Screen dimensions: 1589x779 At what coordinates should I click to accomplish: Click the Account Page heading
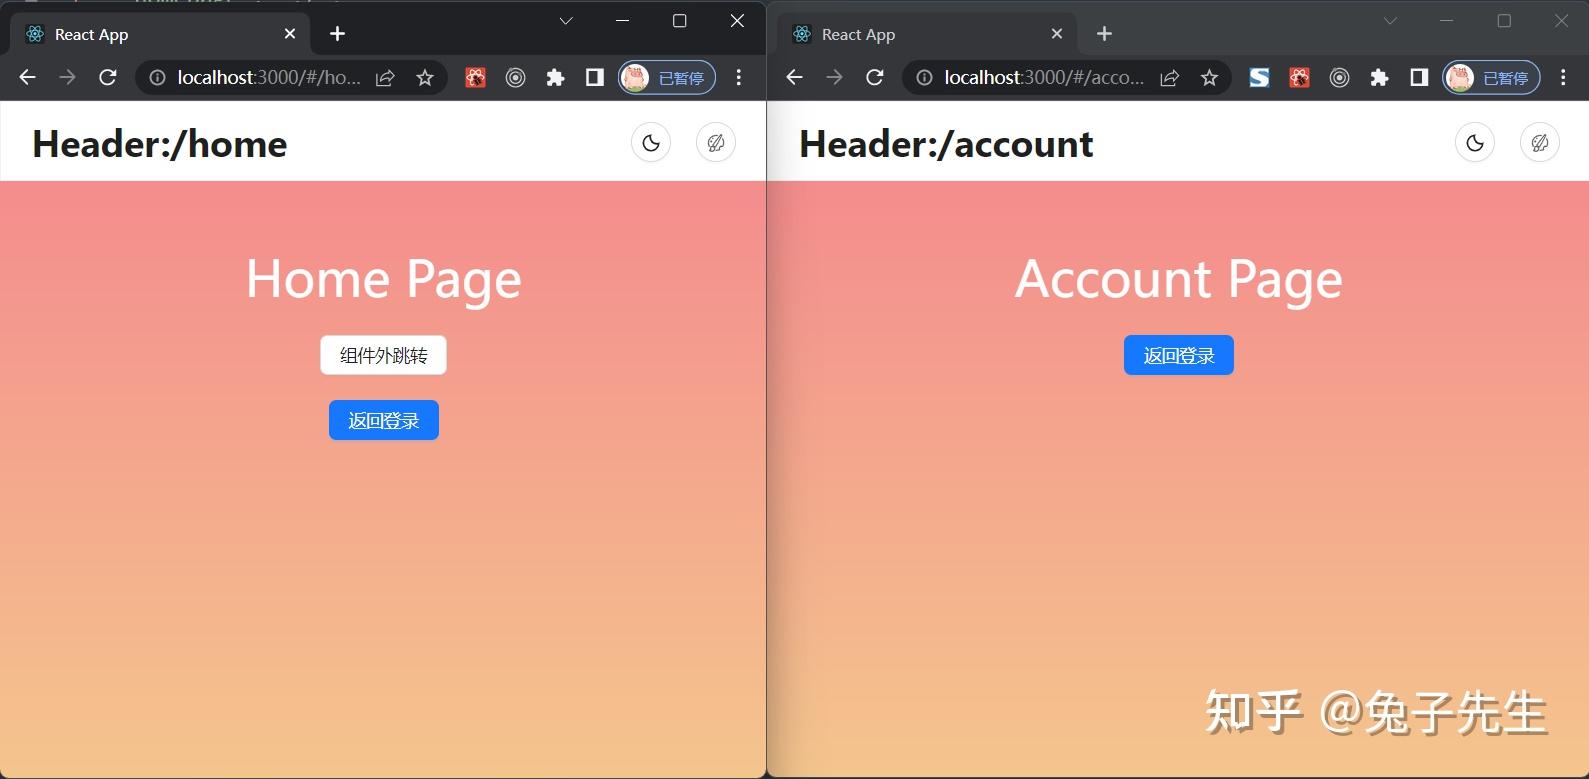pyautogui.click(x=1179, y=279)
